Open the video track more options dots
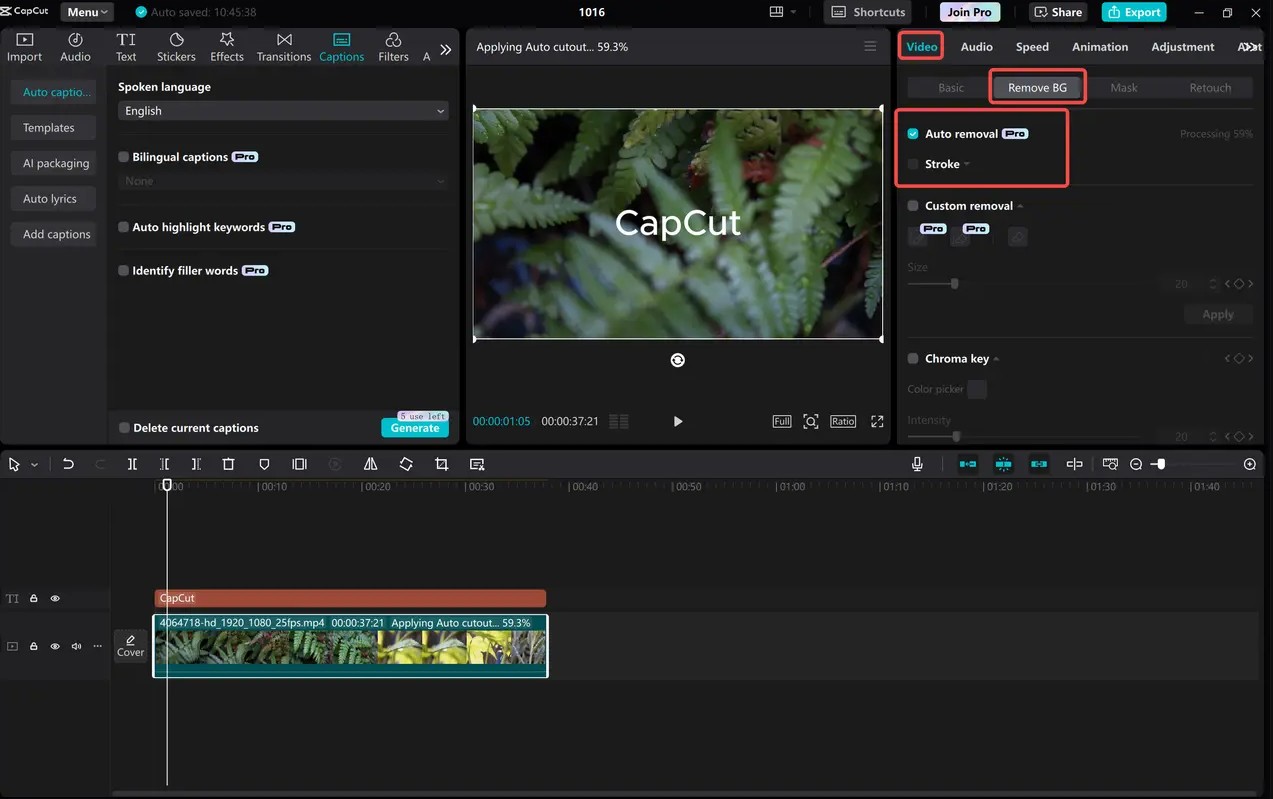 click(97, 646)
